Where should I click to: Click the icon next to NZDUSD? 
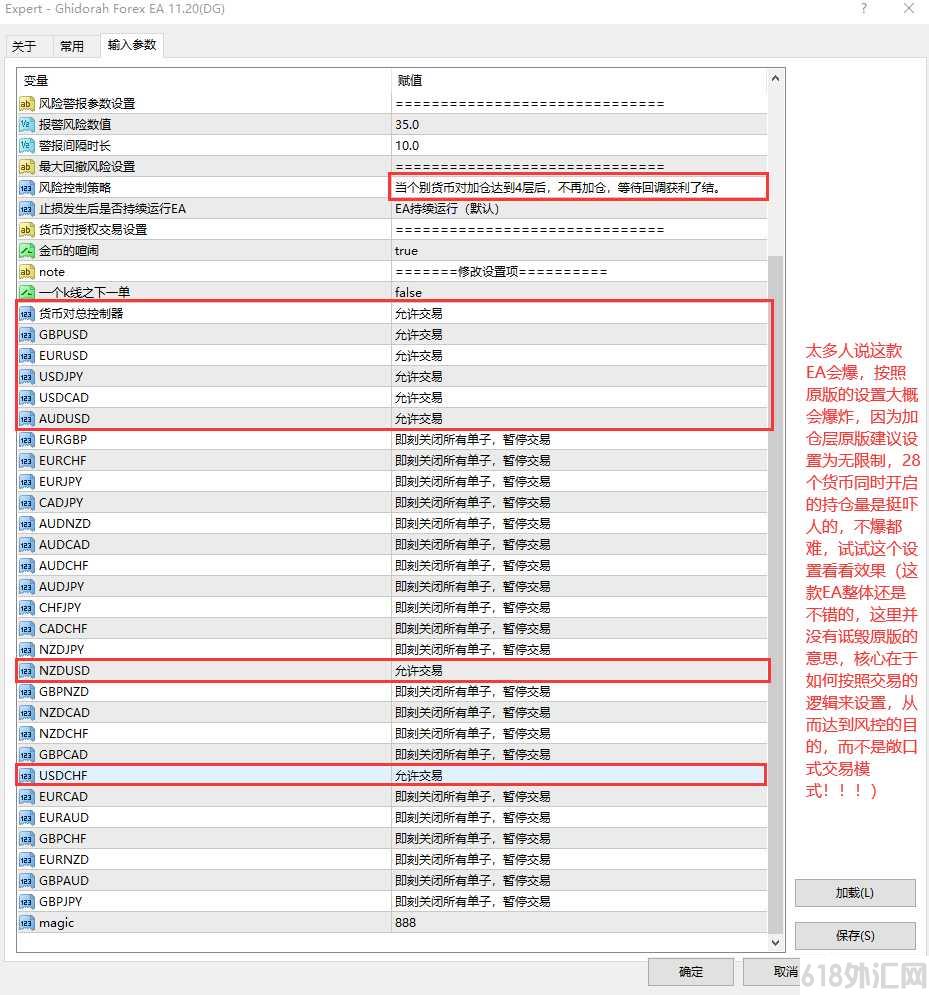pos(26,670)
